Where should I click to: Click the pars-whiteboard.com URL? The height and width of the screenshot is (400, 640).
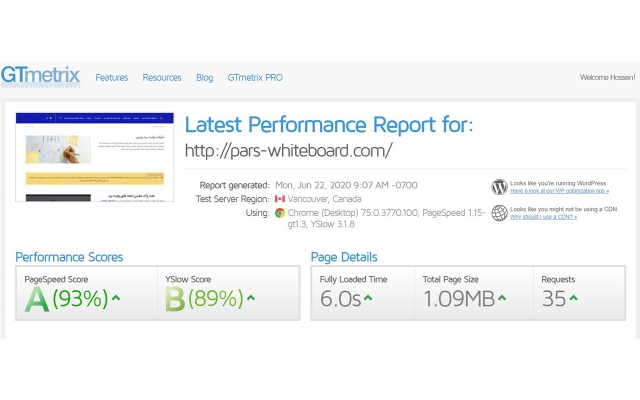[x=289, y=151]
